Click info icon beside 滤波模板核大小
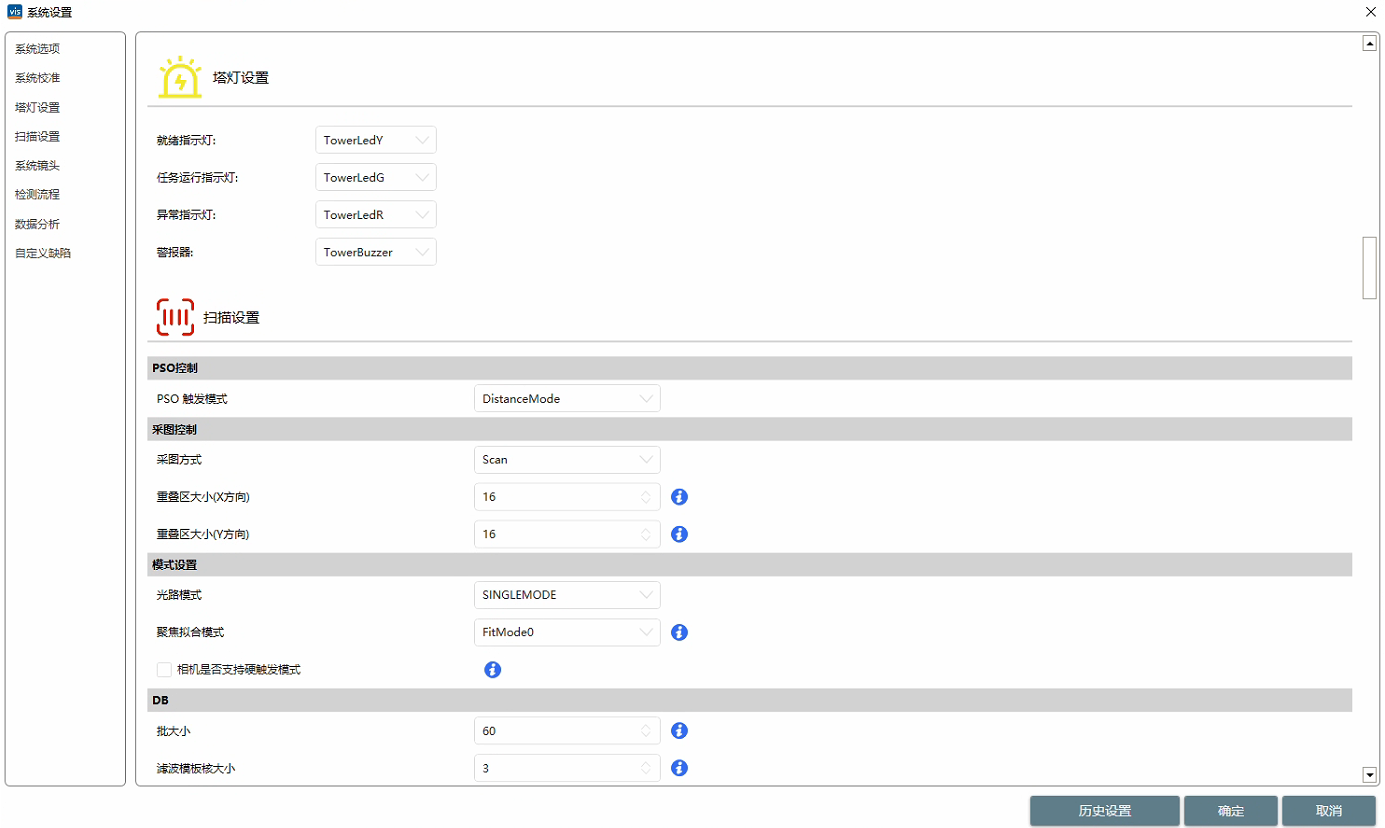Screen dimensions: 1385x828 coord(680,768)
